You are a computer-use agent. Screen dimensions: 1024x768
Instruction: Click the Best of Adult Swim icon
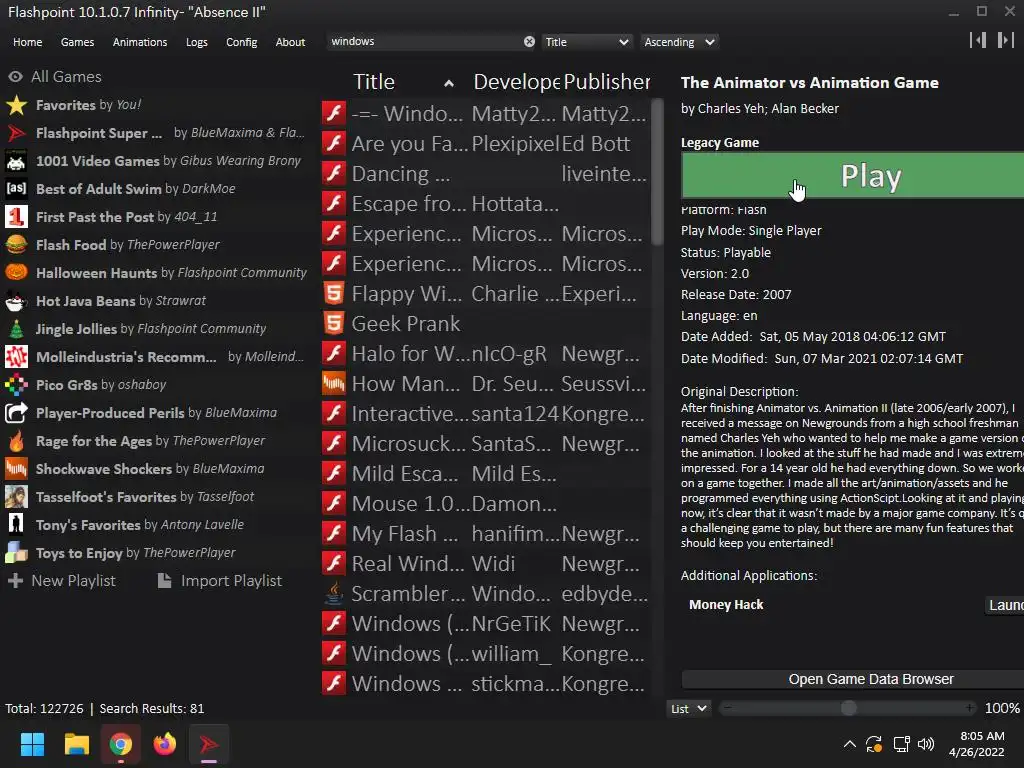tap(16, 189)
